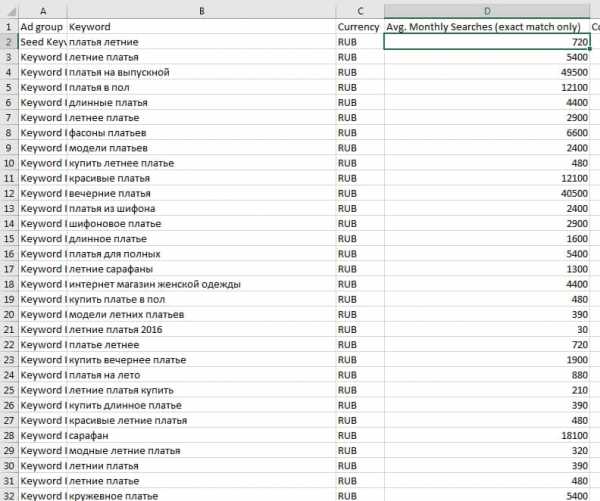600x501 pixels.
Task: Select column C header
Action: click(x=359, y=10)
